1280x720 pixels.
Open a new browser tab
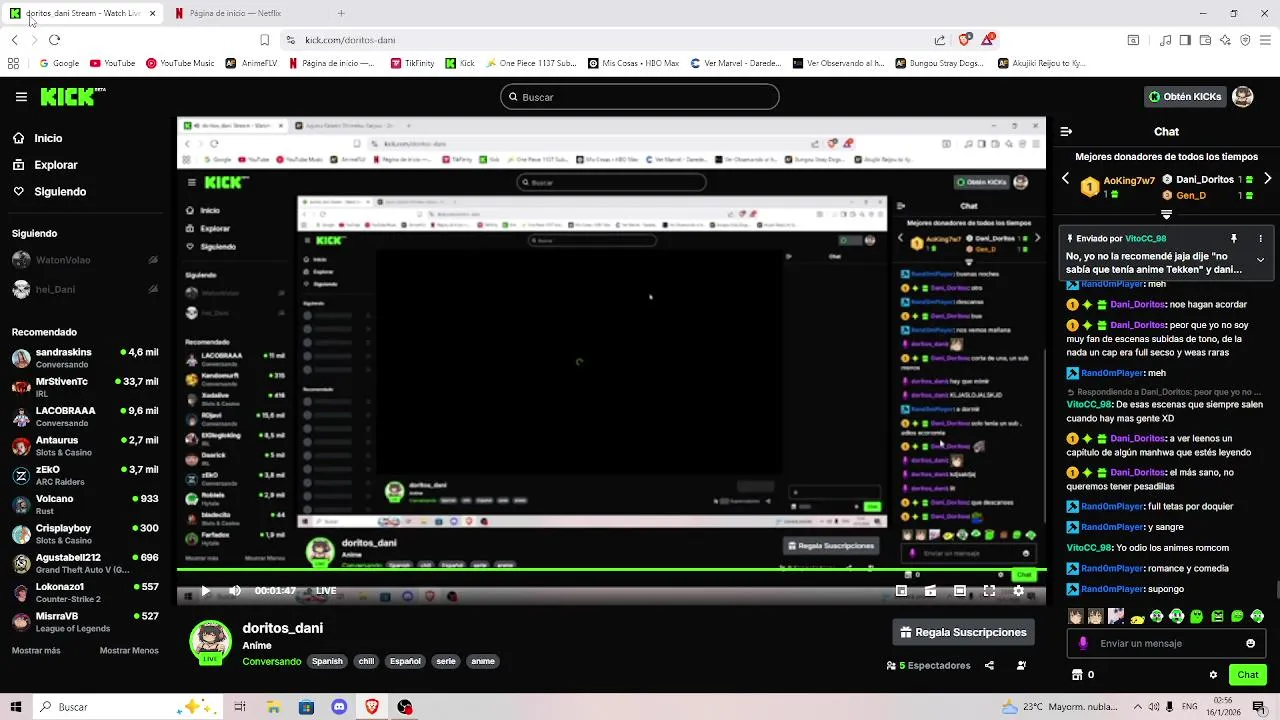pyautogui.click(x=341, y=13)
